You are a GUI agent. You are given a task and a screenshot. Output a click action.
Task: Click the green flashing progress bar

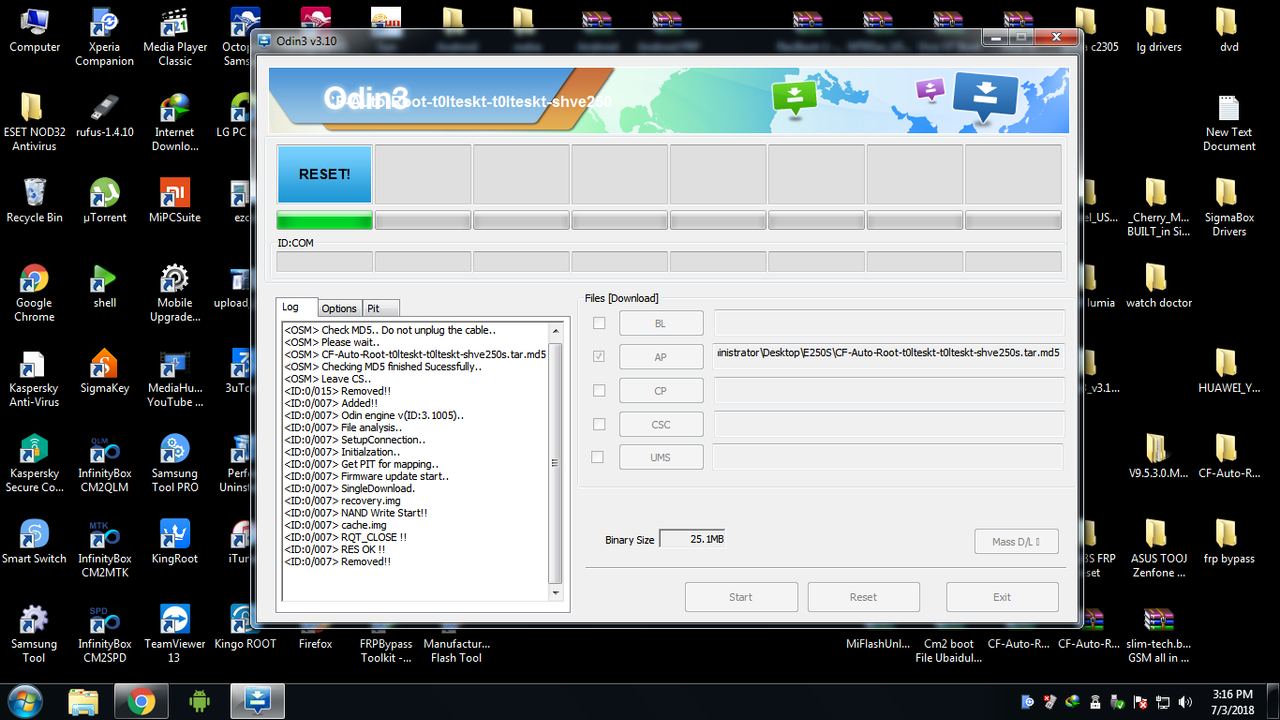[324, 219]
